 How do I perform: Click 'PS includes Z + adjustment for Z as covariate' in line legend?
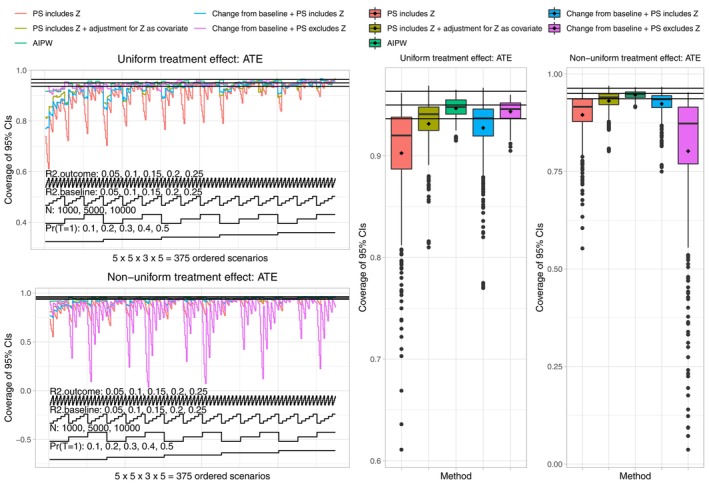tap(110, 28)
